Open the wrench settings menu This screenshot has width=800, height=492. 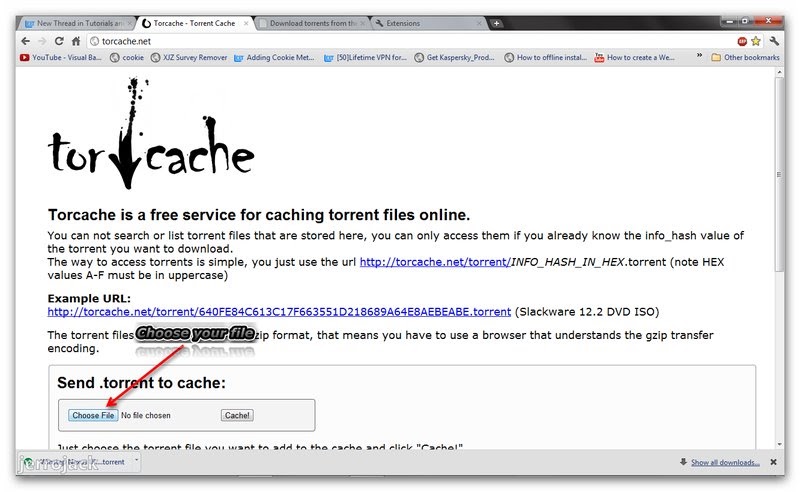tap(773, 41)
